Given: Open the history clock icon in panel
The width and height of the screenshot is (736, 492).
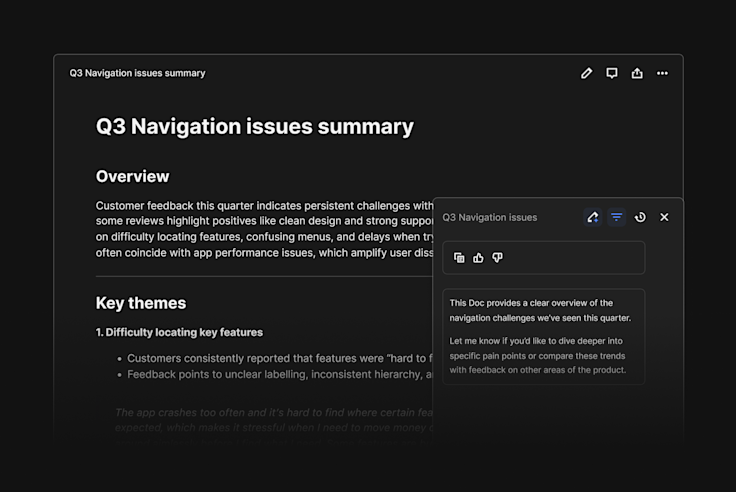Looking at the screenshot, I should 640,217.
